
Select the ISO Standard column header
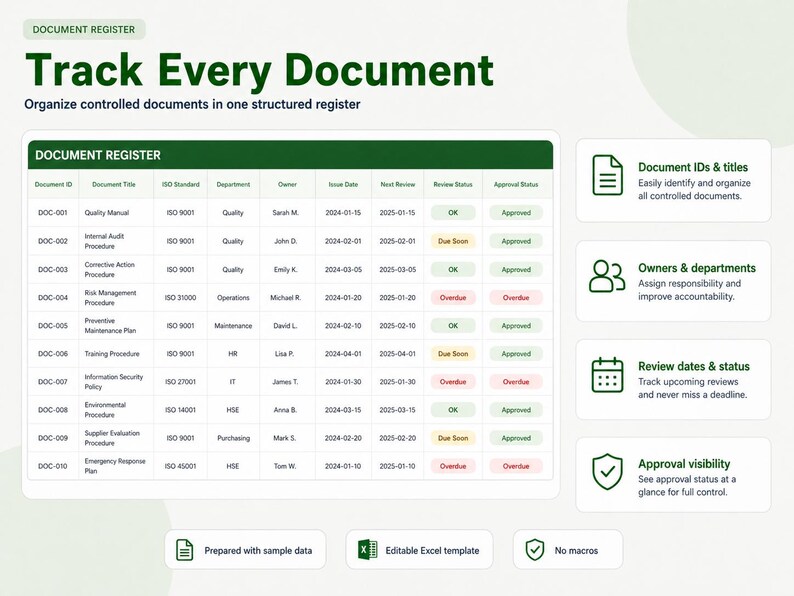tap(181, 184)
